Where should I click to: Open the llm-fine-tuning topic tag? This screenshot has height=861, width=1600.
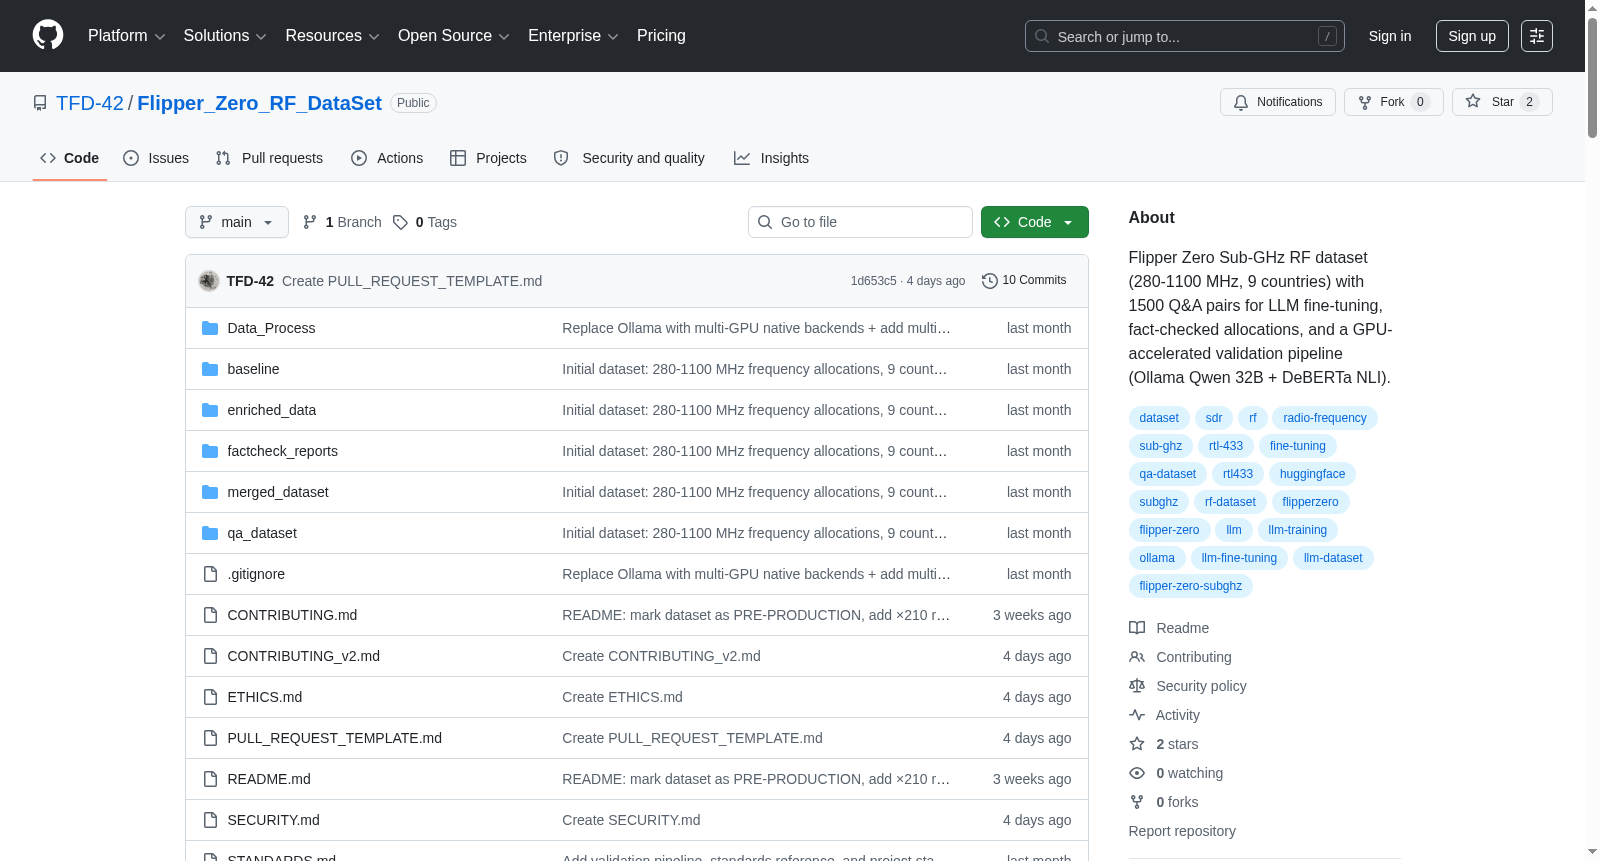click(x=1239, y=558)
